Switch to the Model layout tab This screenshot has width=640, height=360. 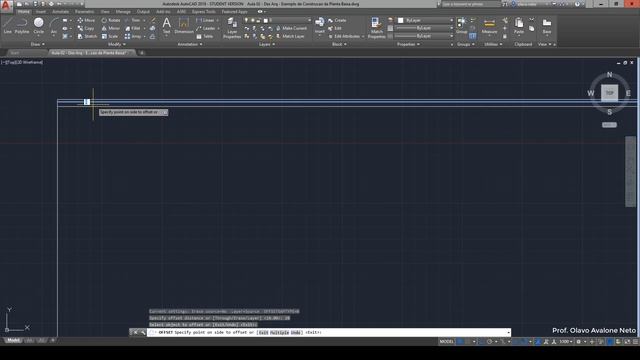pyautogui.click(x=13, y=340)
